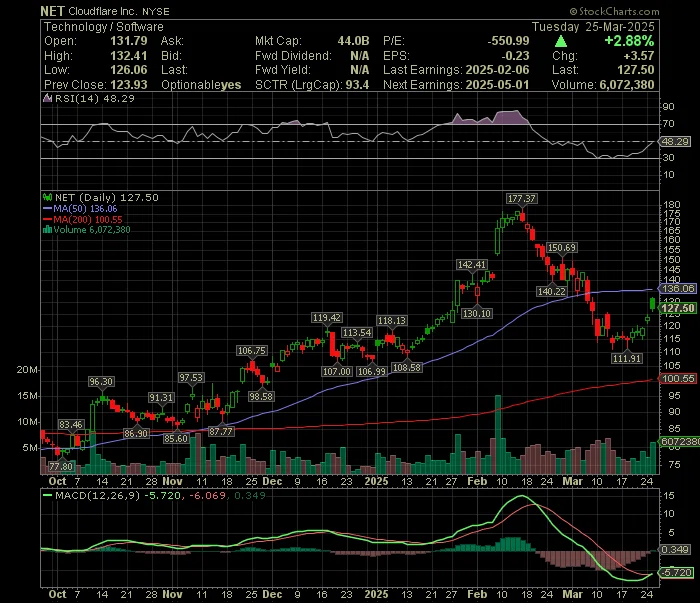Click the EPS value -0.23
Screen dimensions: 700x603
(x=515, y=56)
